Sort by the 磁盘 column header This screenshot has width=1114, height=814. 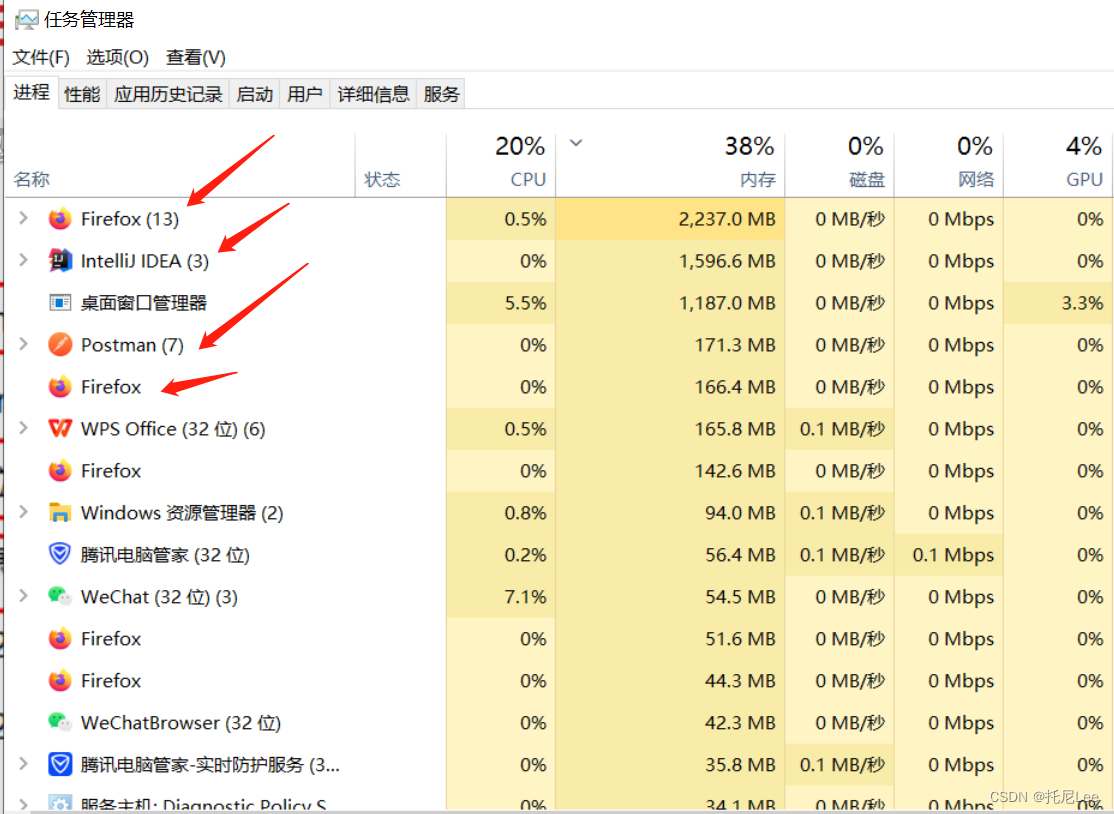coord(840,165)
